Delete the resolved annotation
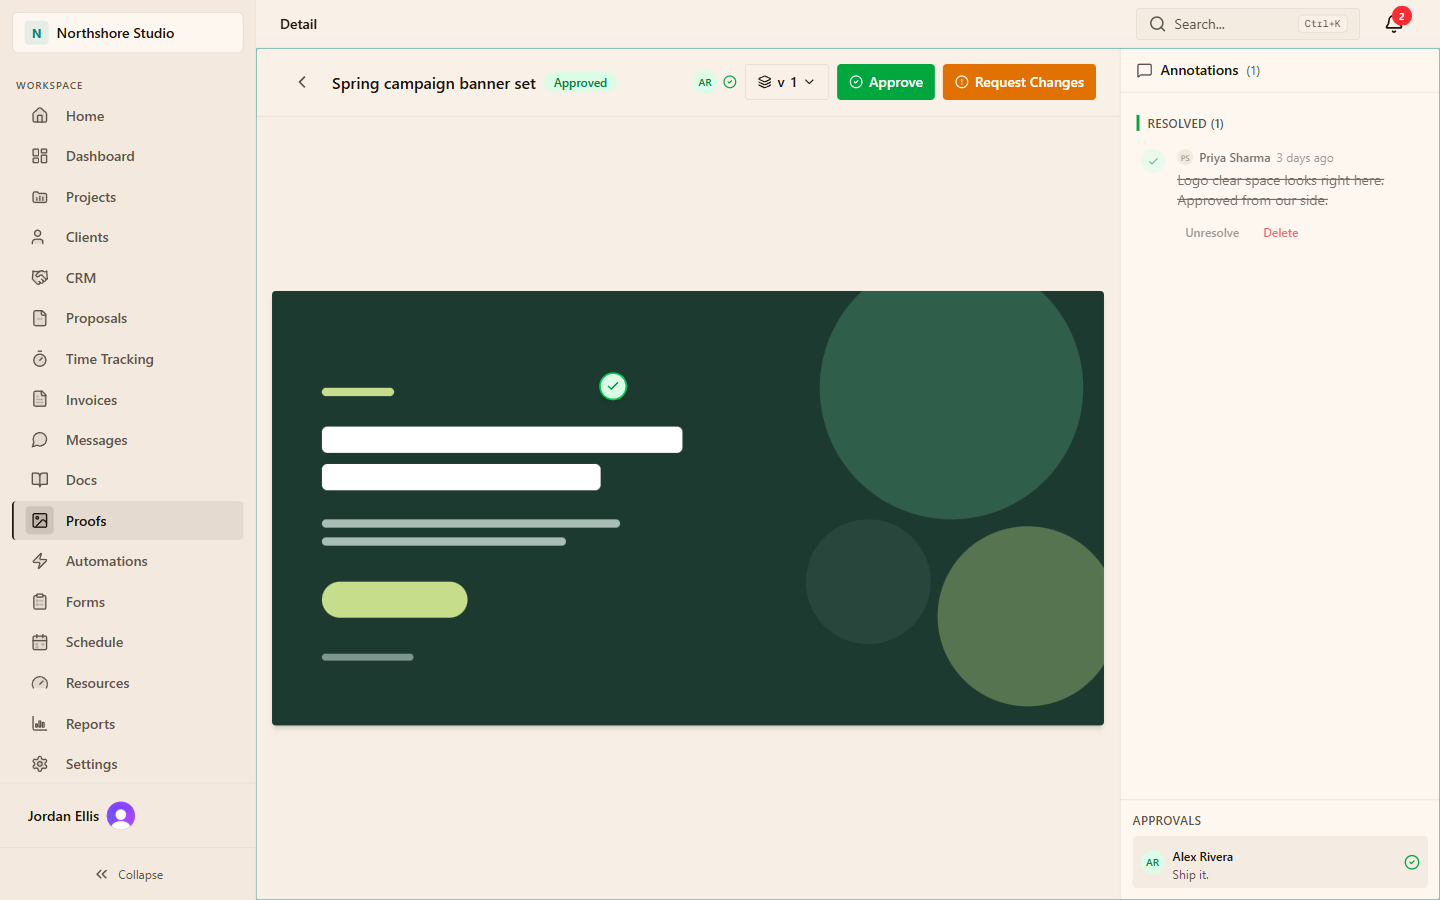 [x=1281, y=233]
